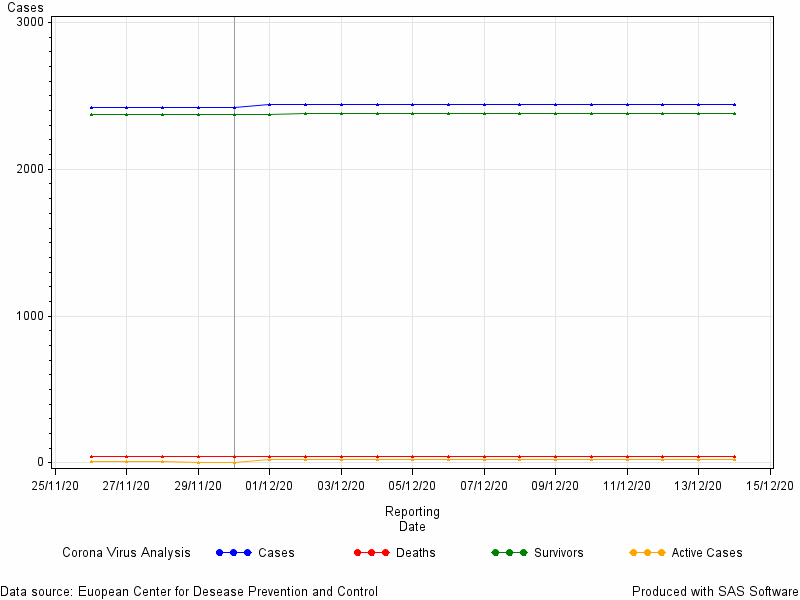Click the Corona Virus Analysis legend title
The image size is (800, 600).
click(x=126, y=553)
